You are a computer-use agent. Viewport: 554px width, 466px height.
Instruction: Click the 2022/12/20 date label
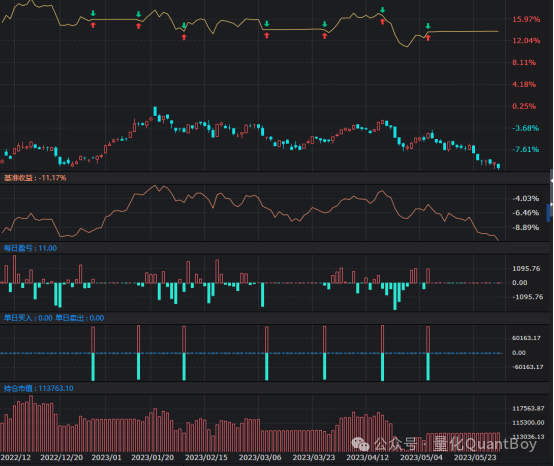point(61,458)
